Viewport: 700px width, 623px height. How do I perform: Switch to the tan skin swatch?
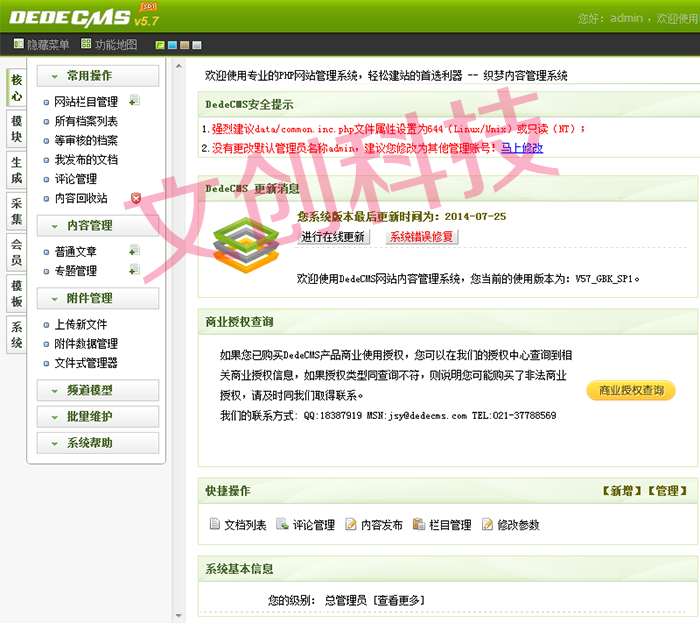click(x=184, y=45)
